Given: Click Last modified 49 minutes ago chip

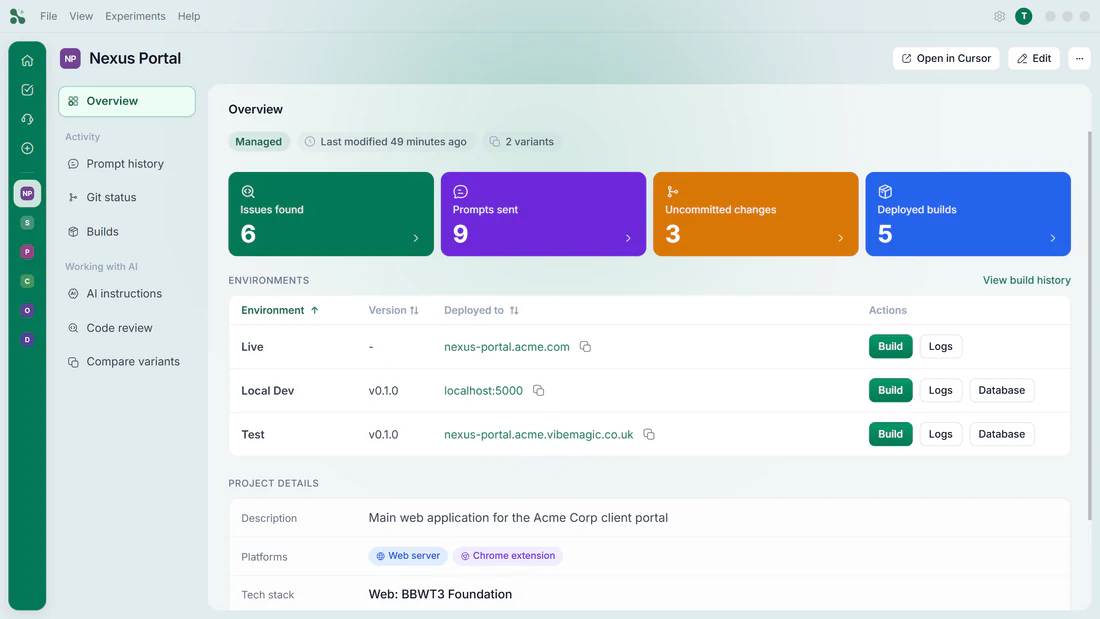Looking at the screenshot, I should 386,142.
